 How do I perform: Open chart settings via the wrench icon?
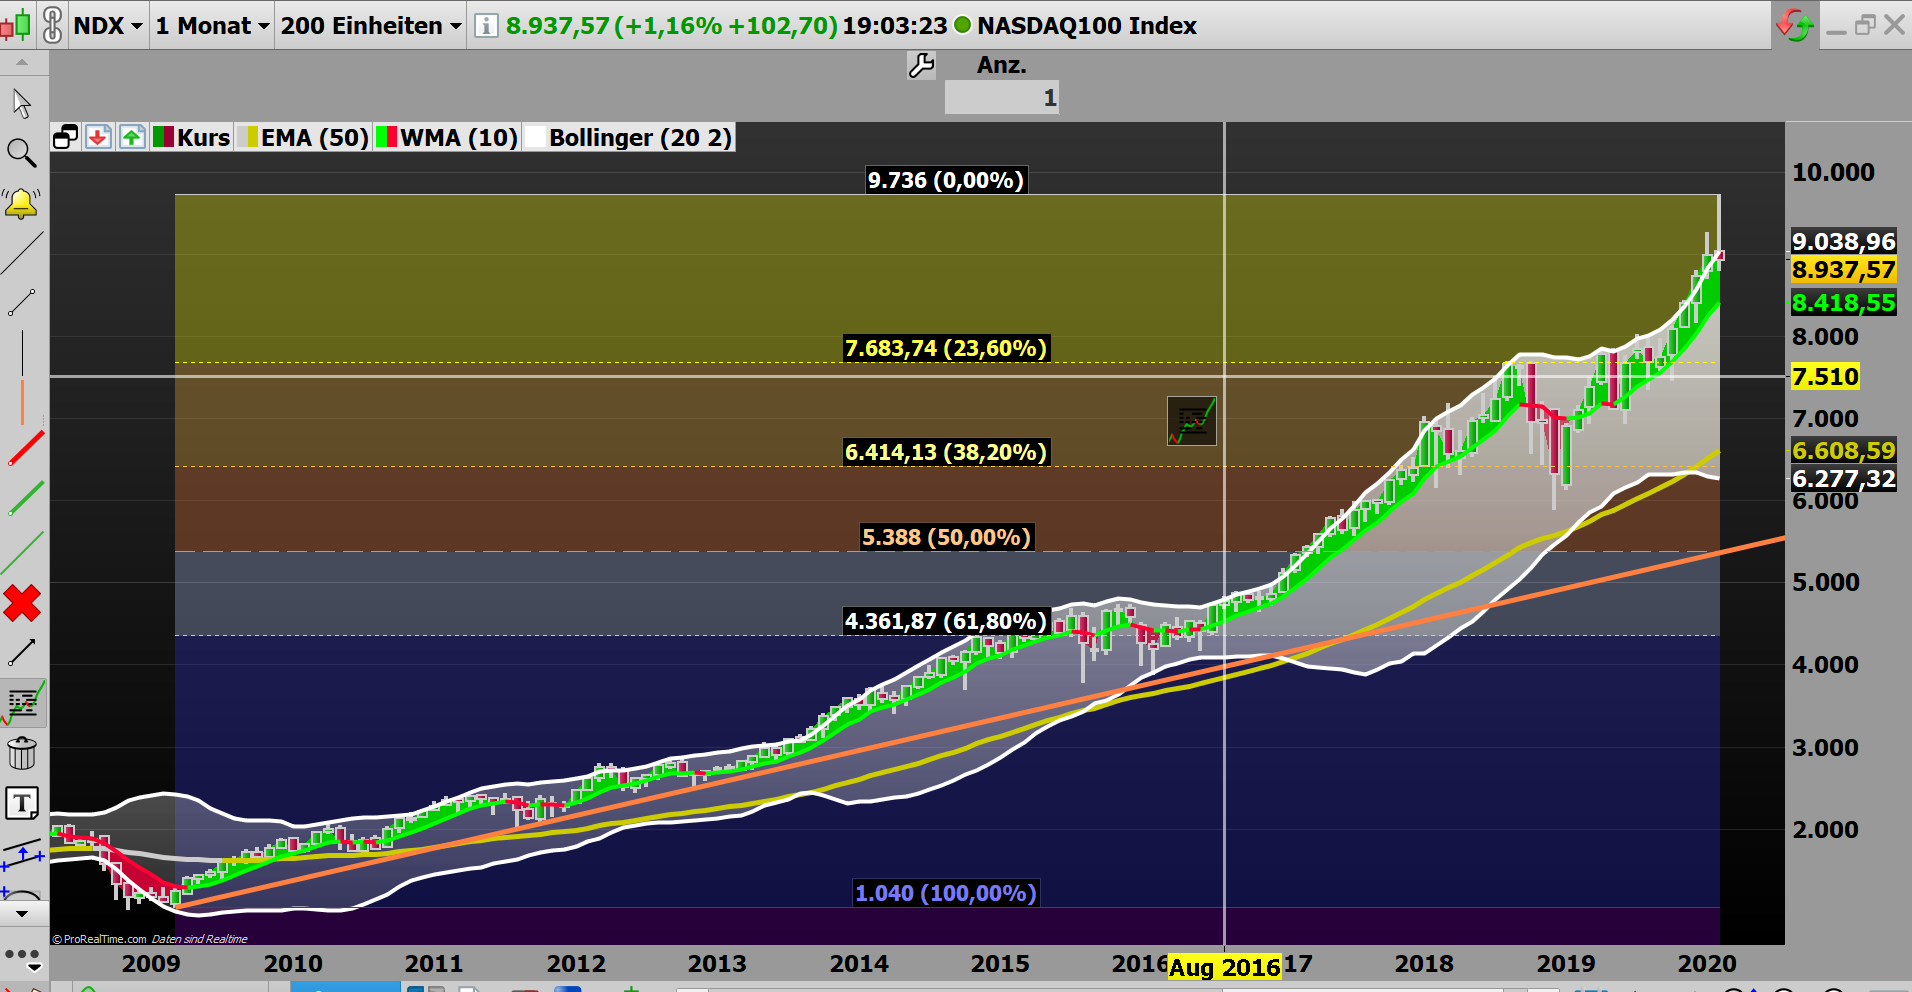pos(921,64)
